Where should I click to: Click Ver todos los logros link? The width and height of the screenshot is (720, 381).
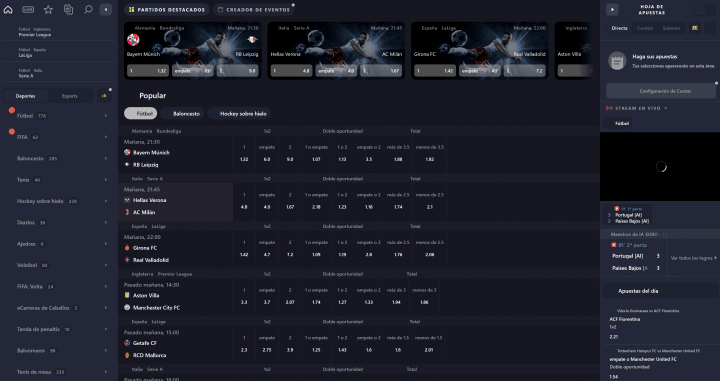694,258
